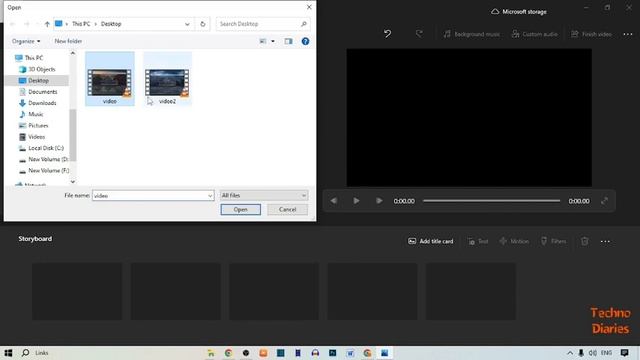
Task: Open the storyboard ellipsis menu
Action: click(605, 241)
